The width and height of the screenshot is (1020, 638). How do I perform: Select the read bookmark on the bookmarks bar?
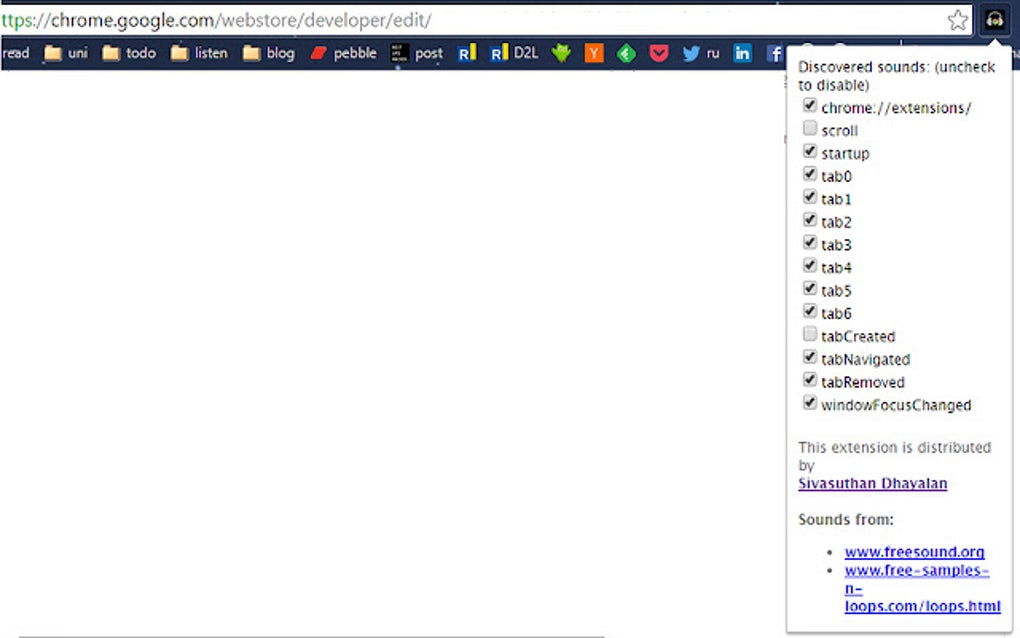(15, 53)
